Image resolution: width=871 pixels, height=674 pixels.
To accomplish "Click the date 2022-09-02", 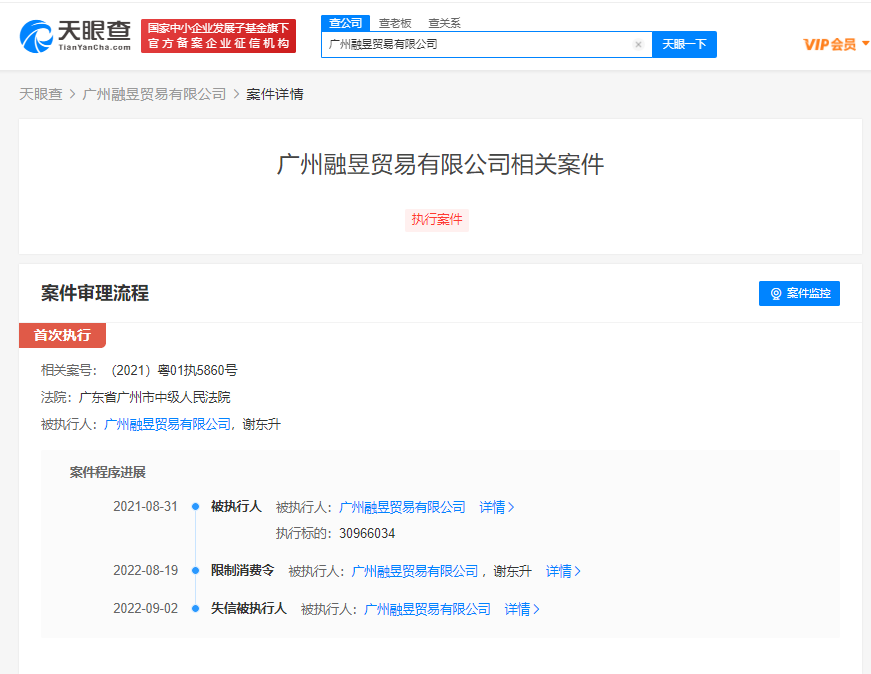I will (x=146, y=608).
